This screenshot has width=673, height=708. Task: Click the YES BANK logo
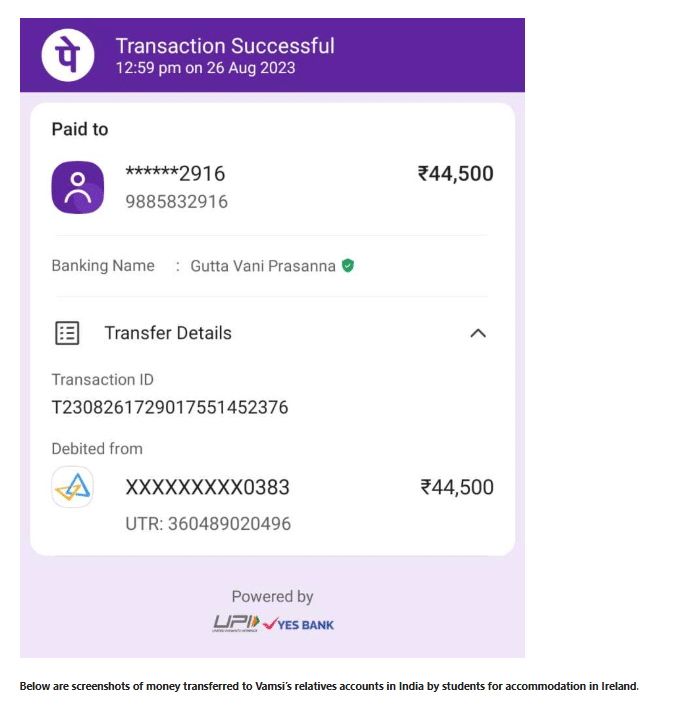click(299, 625)
